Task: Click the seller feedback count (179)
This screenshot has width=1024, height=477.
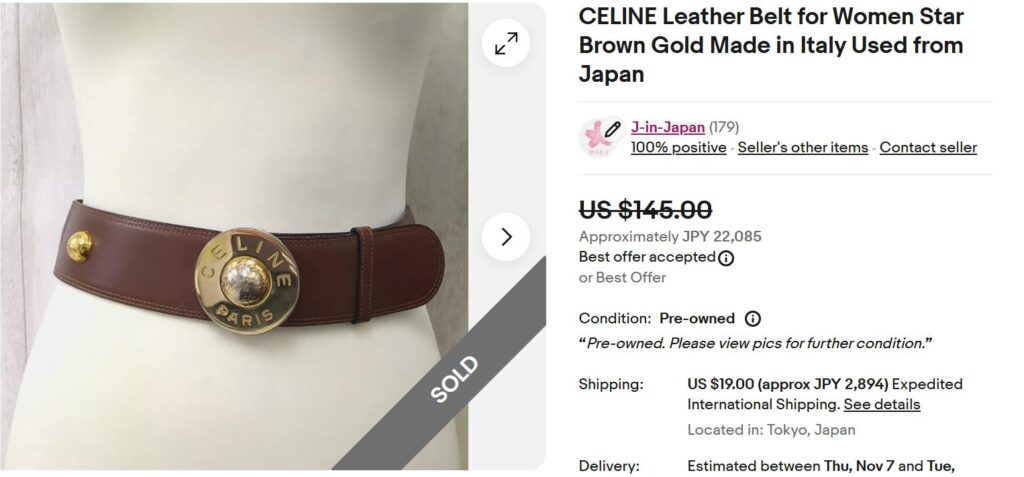Action: coord(724,127)
